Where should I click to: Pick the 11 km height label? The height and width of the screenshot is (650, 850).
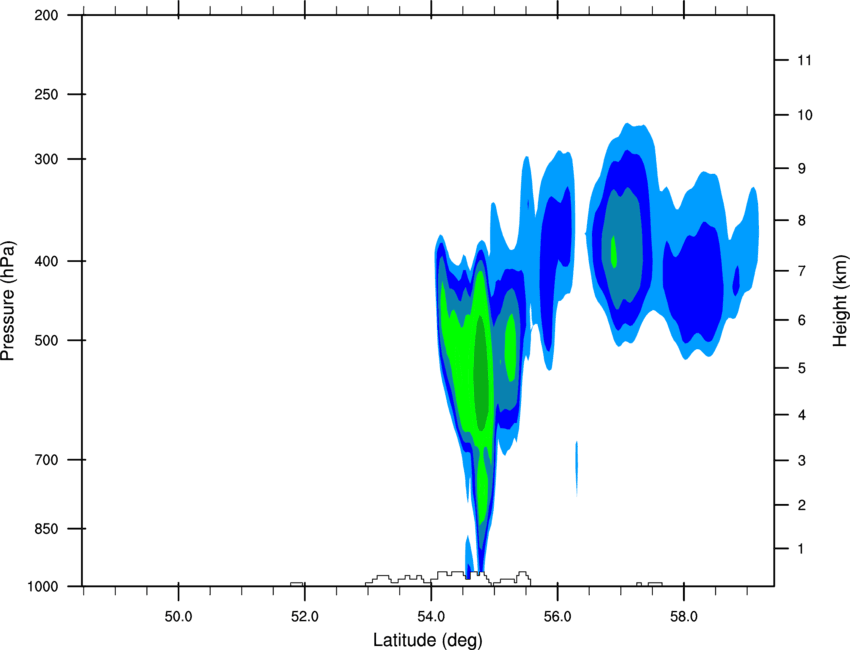[804, 60]
